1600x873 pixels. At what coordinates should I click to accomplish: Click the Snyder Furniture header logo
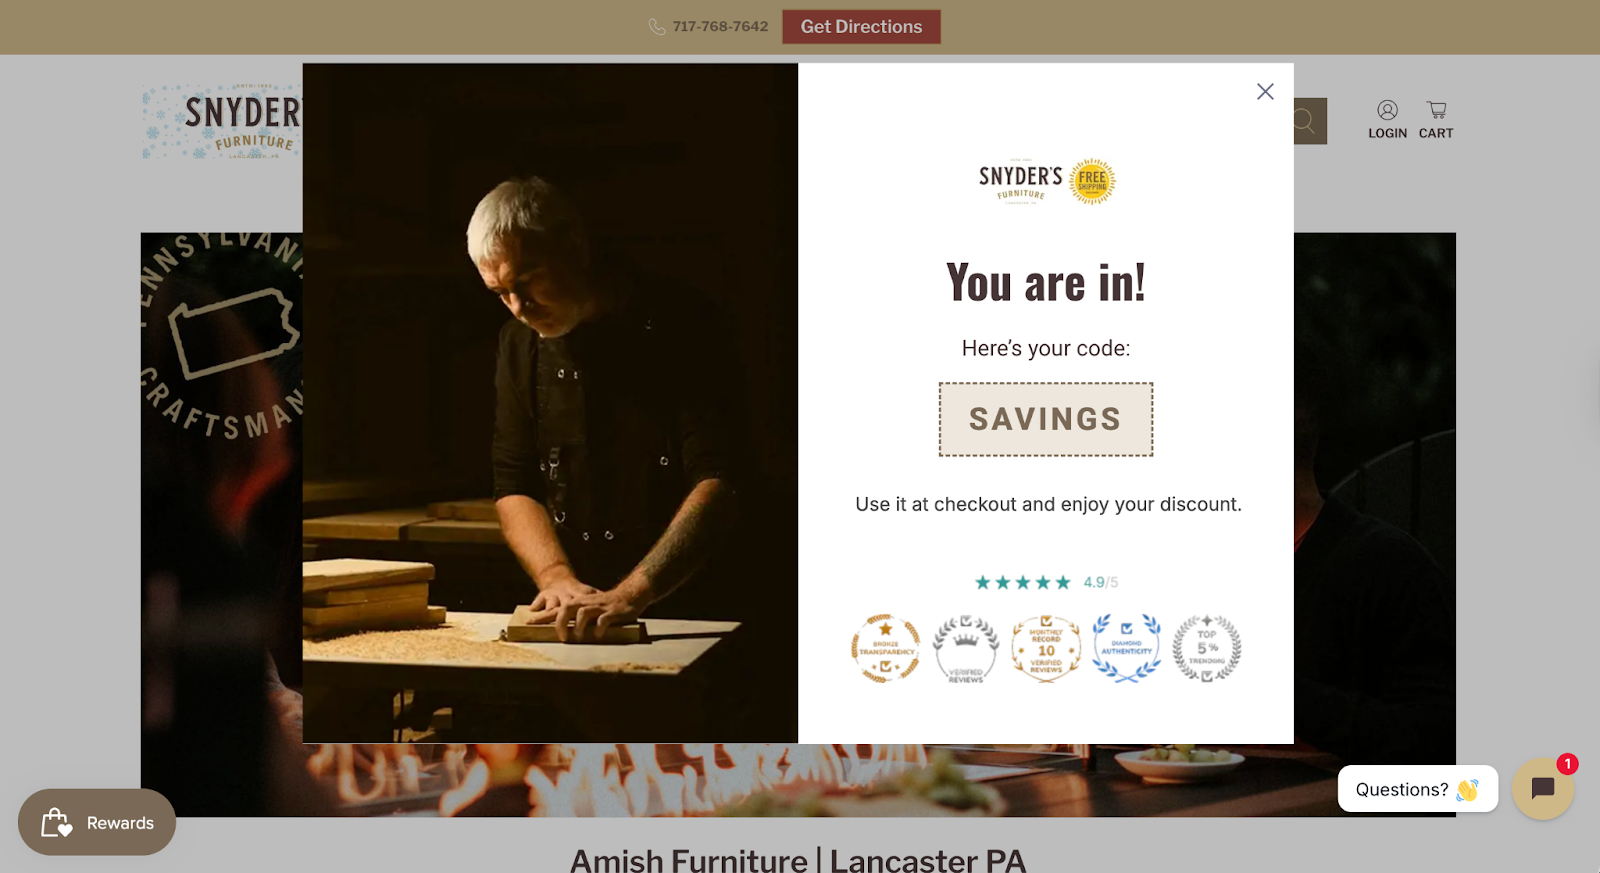221,121
